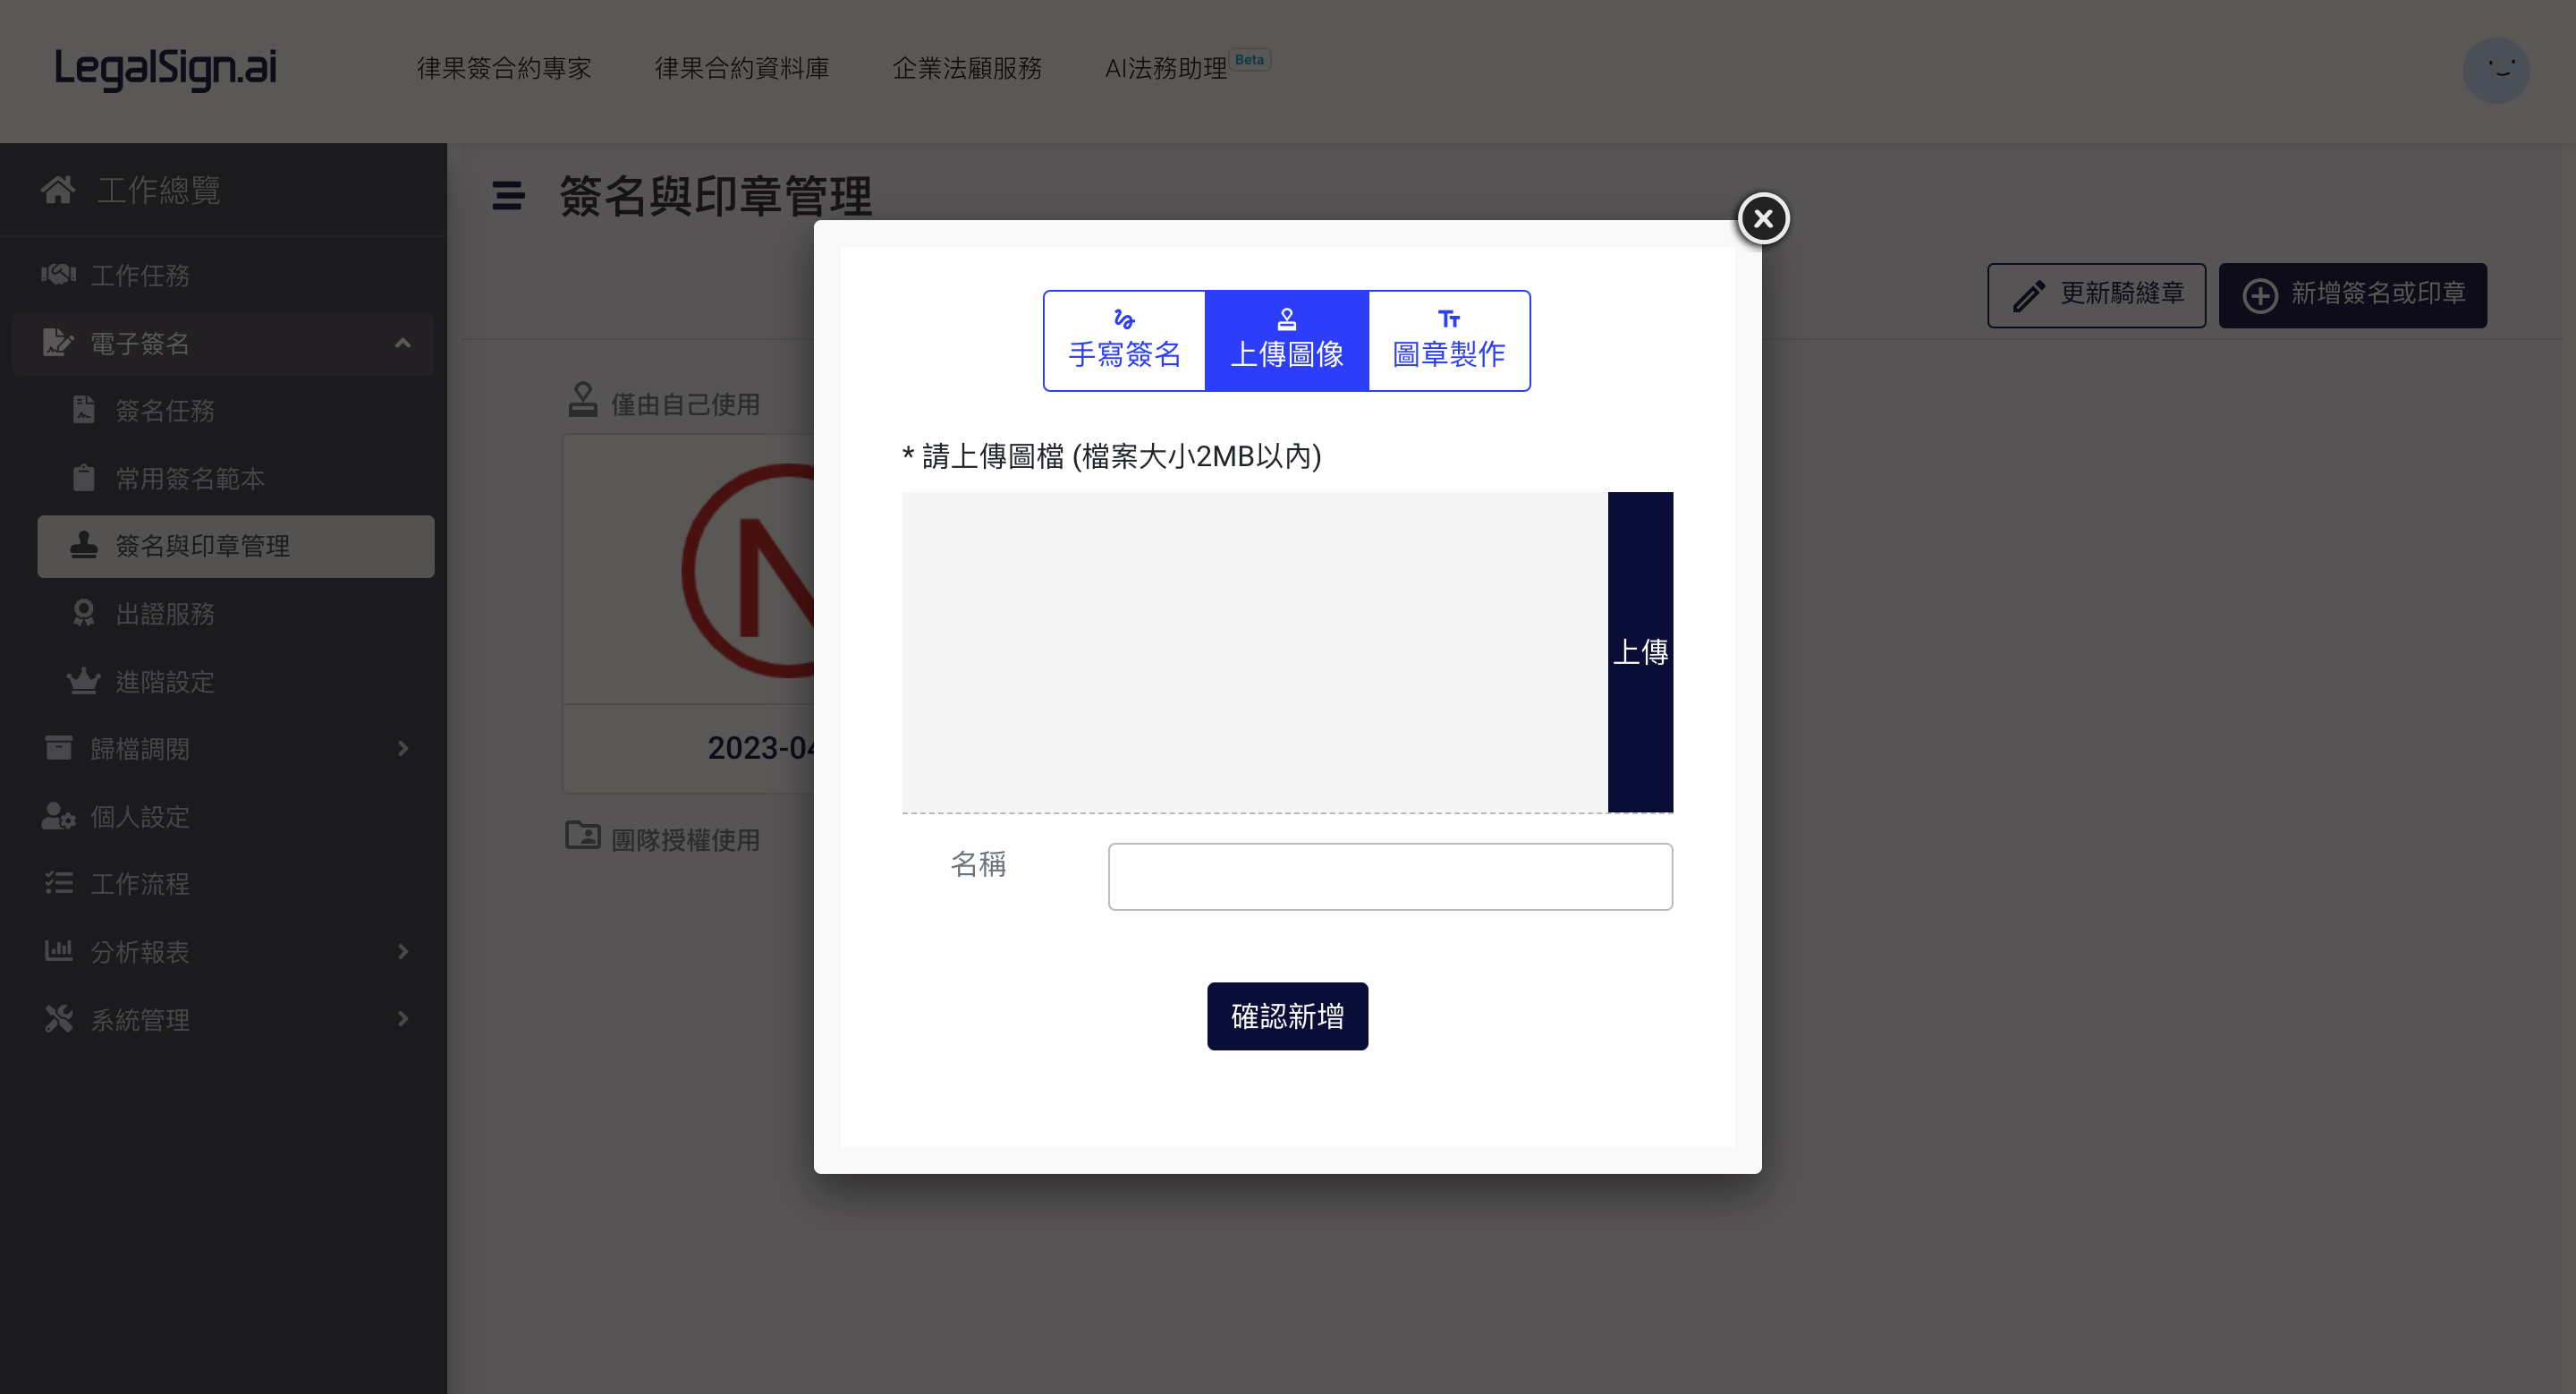Focus the 名稱 text input field
The width and height of the screenshot is (2576, 1394).
1390,876
